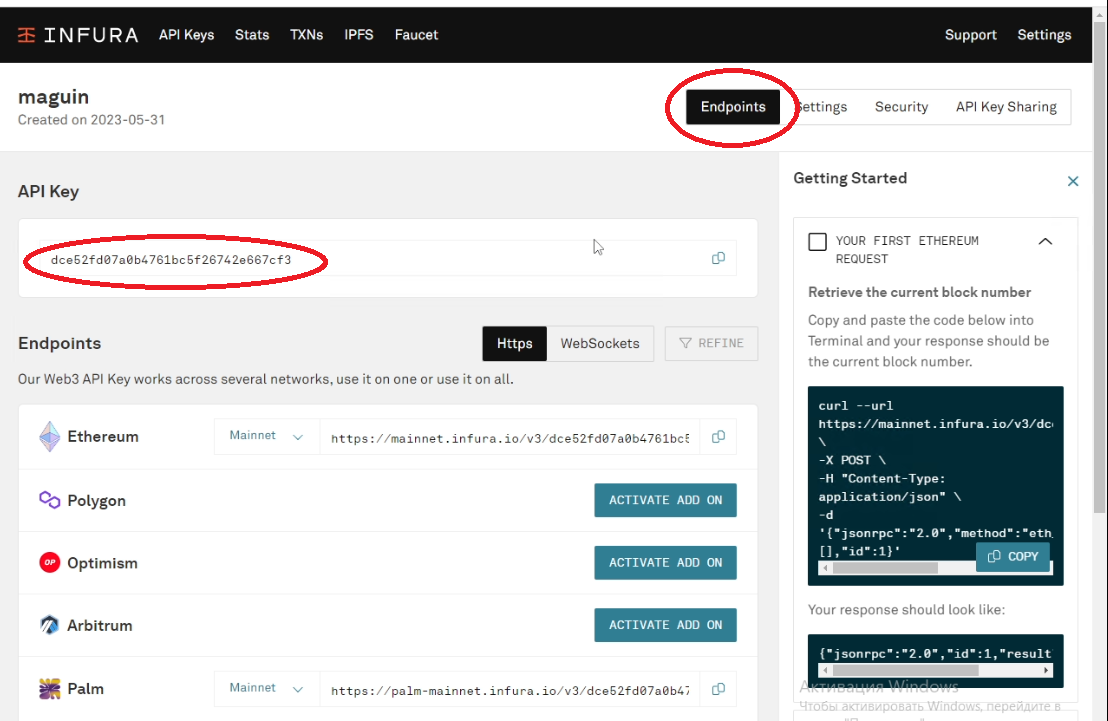The height and width of the screenshot is (721, 1108).
Task: Collapse the first Ethereum request section chevron
Action: (x=1045, y=241)
